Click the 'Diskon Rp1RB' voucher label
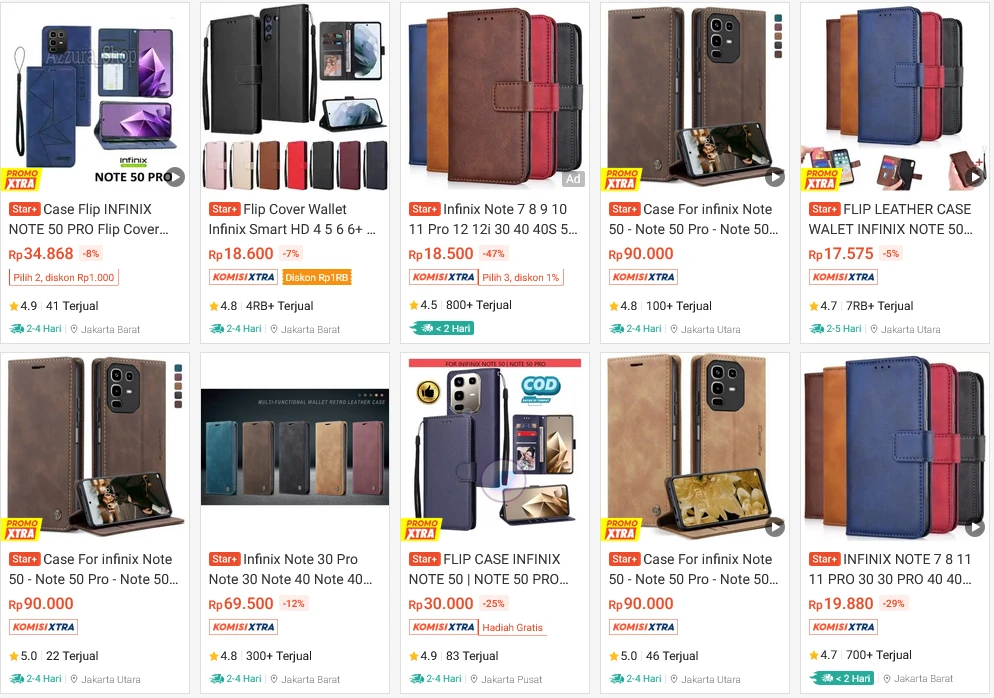This screenshot has width=994, height=698. [317, 277]
